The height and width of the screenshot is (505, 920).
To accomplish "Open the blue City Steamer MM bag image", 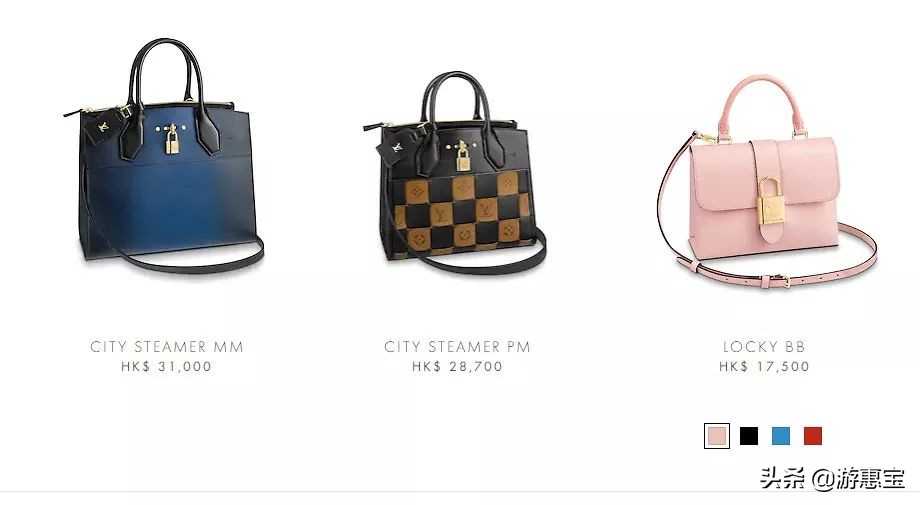I will tap(164, 156).
